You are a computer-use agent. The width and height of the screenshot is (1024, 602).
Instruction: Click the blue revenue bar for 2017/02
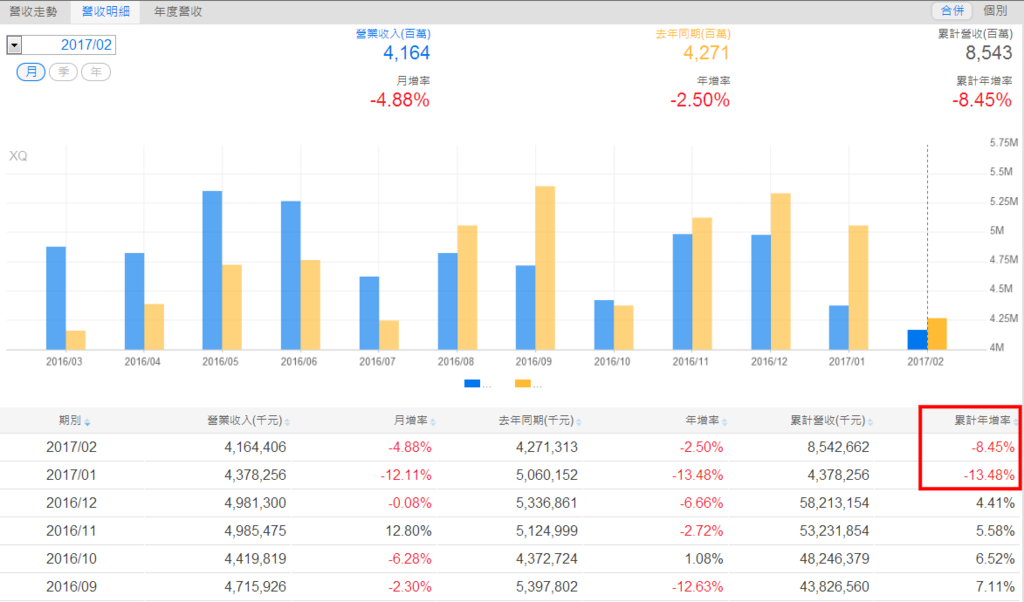click(918, 340)
